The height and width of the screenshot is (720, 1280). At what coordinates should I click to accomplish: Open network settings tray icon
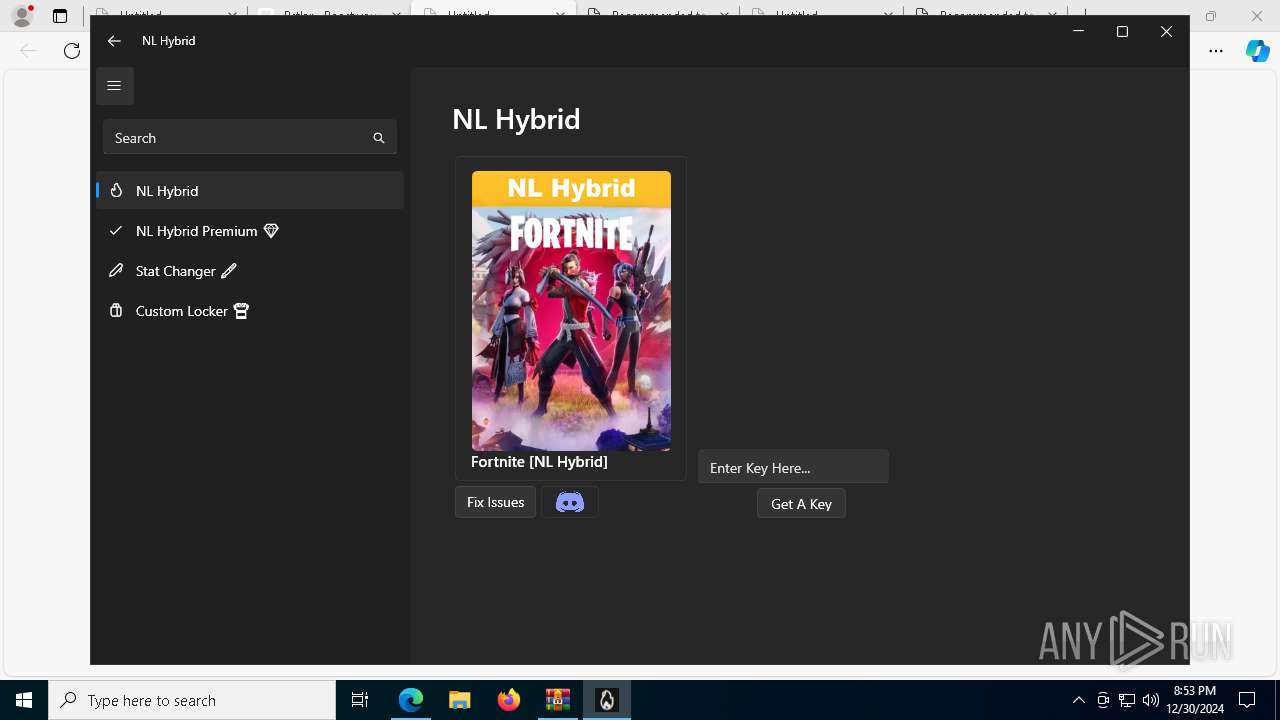pos(1127,700)
